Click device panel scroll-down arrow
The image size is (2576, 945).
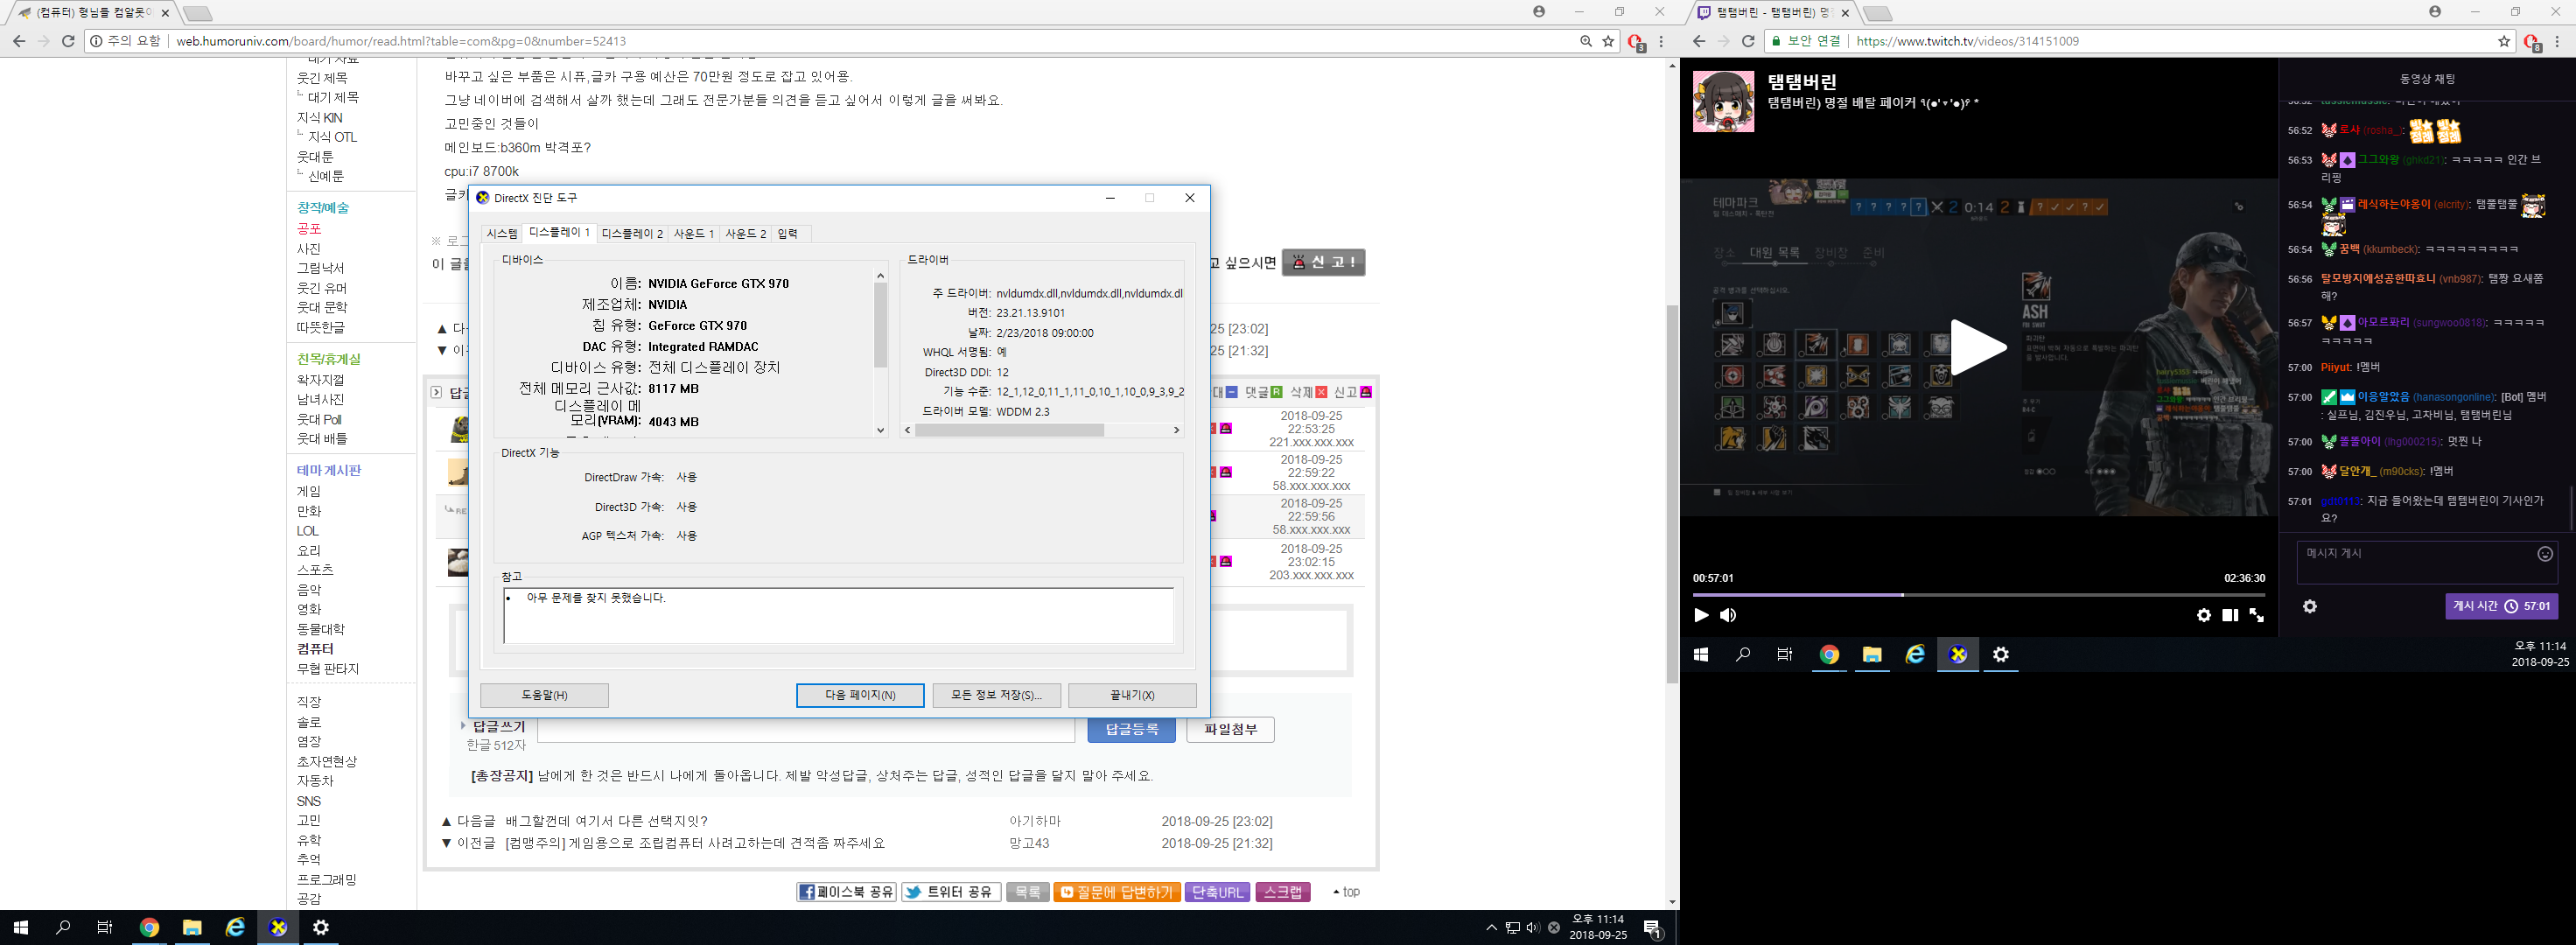pos(881,430)
